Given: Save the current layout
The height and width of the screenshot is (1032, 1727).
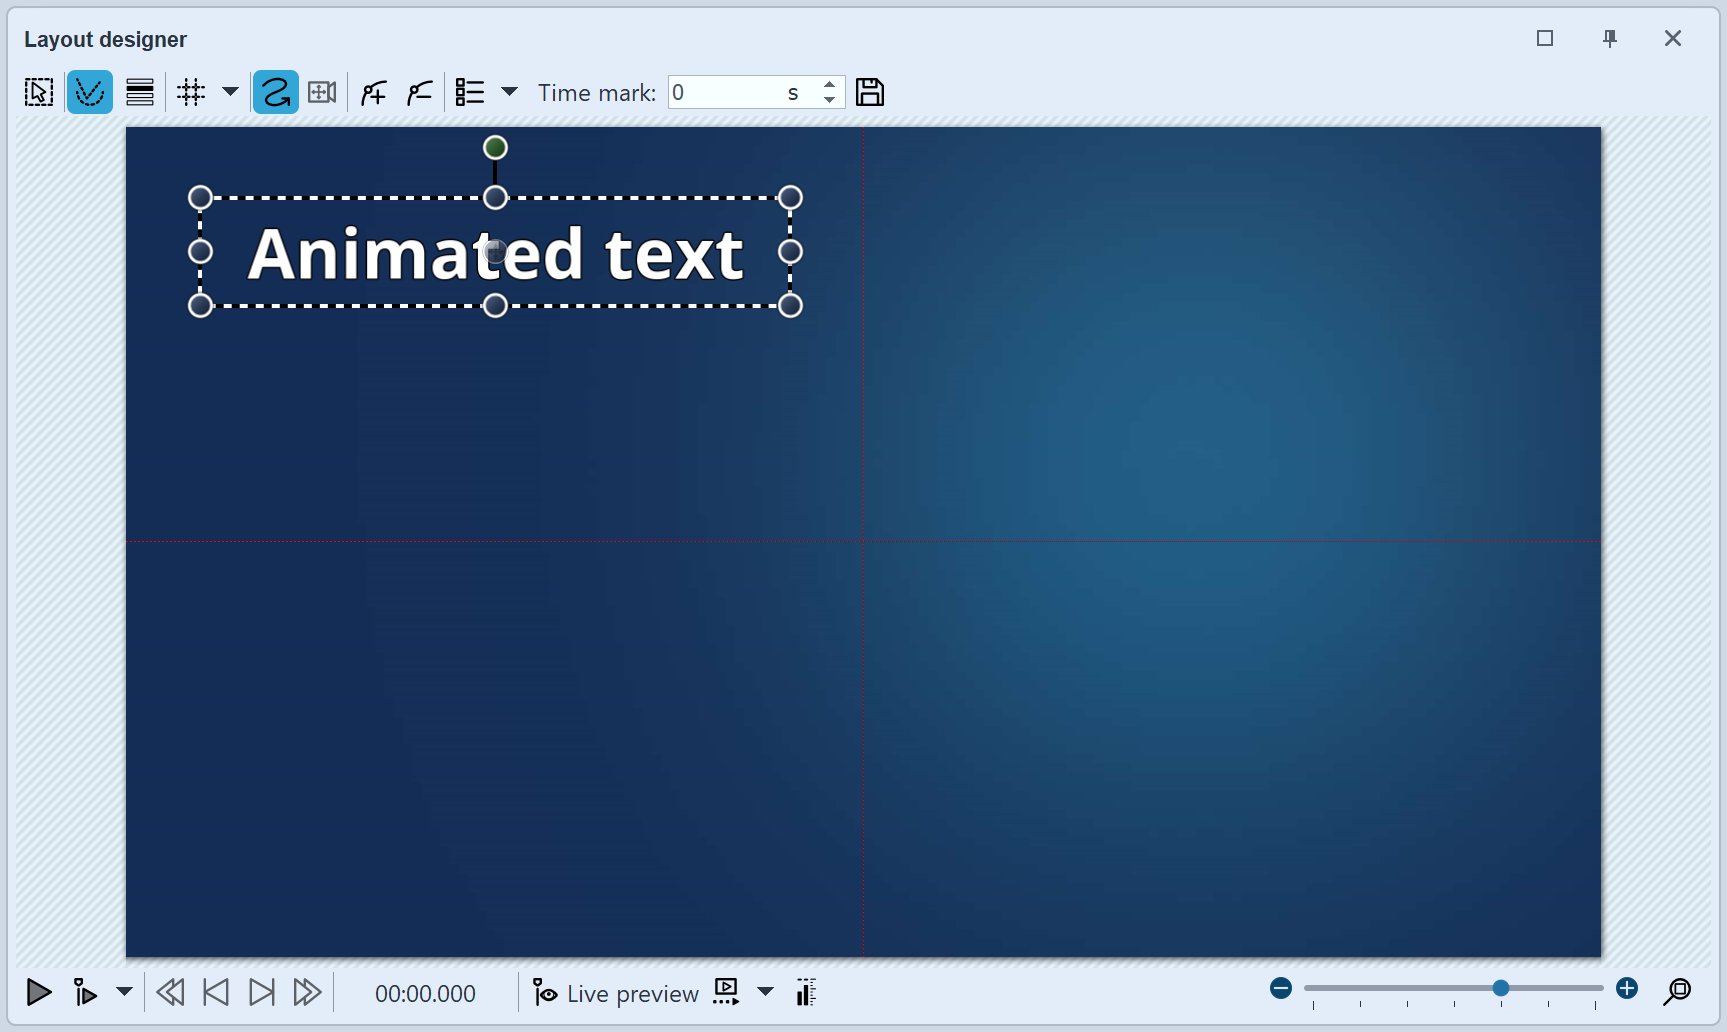Looking at the screenshot, I should click(869, 91).
